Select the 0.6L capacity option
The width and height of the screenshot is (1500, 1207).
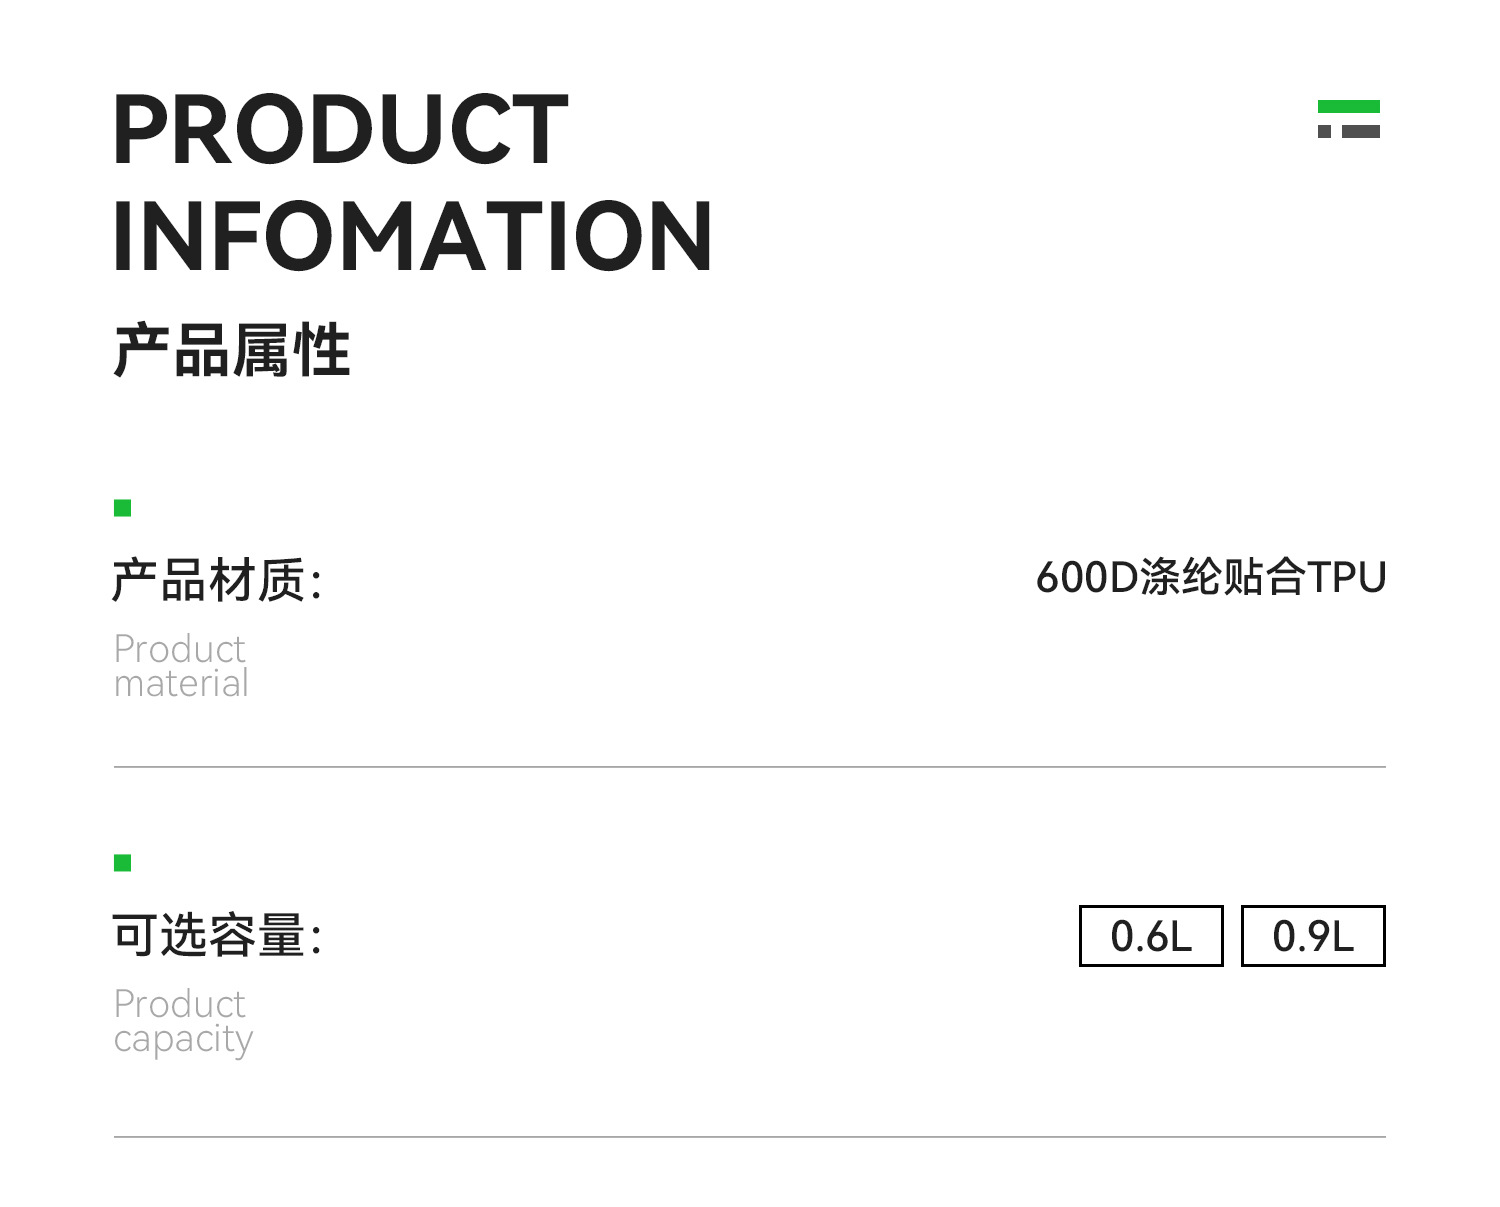click(1151, 936)
